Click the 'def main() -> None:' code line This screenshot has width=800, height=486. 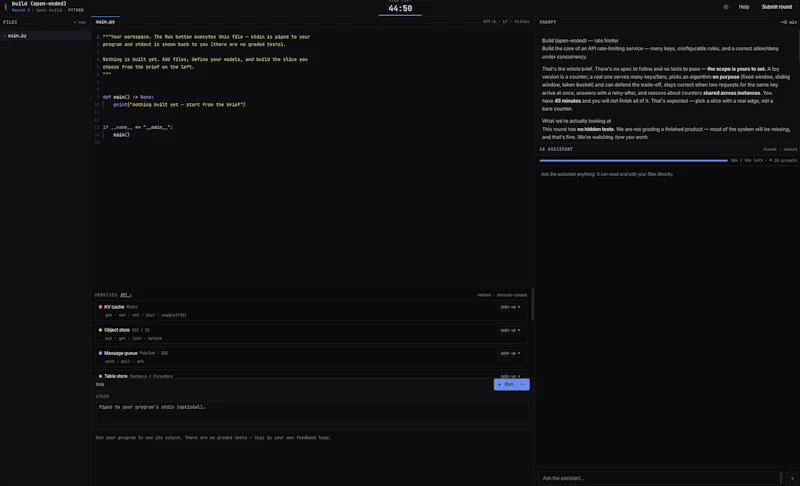pyautogui.click(x=128, y=97)
